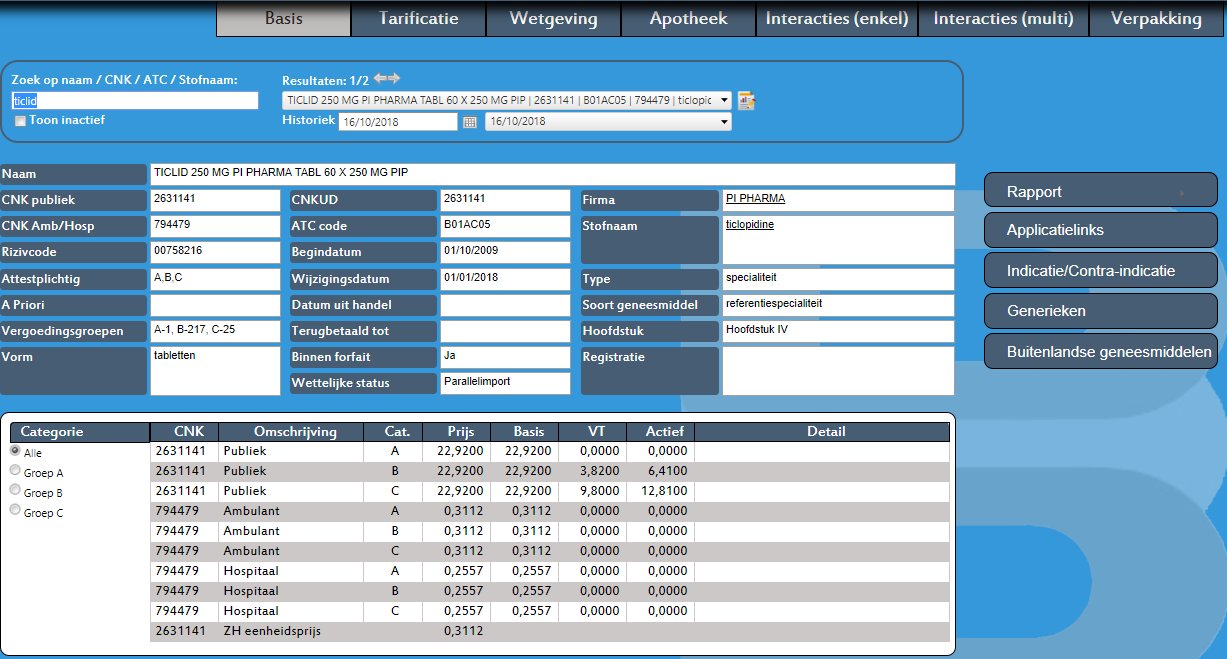Click the Rapport button
Viewport: 1227px width, 659px height.
[1101, 191]
